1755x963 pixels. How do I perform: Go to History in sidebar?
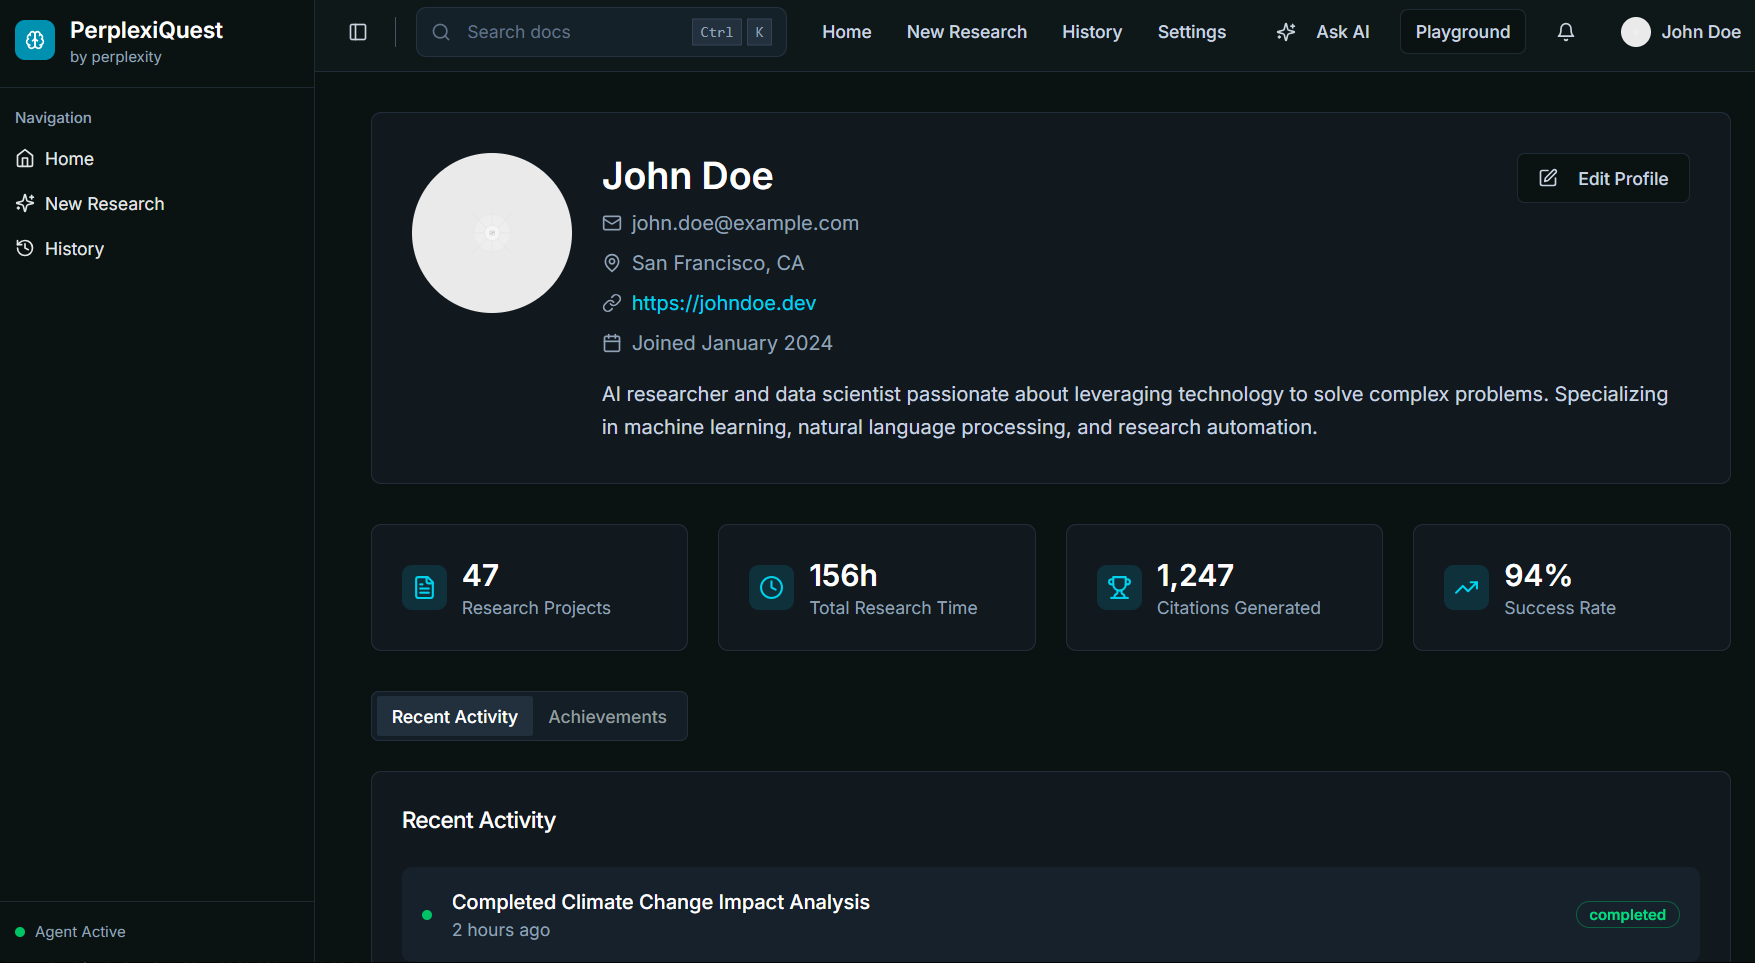click(x=74, y=249)
